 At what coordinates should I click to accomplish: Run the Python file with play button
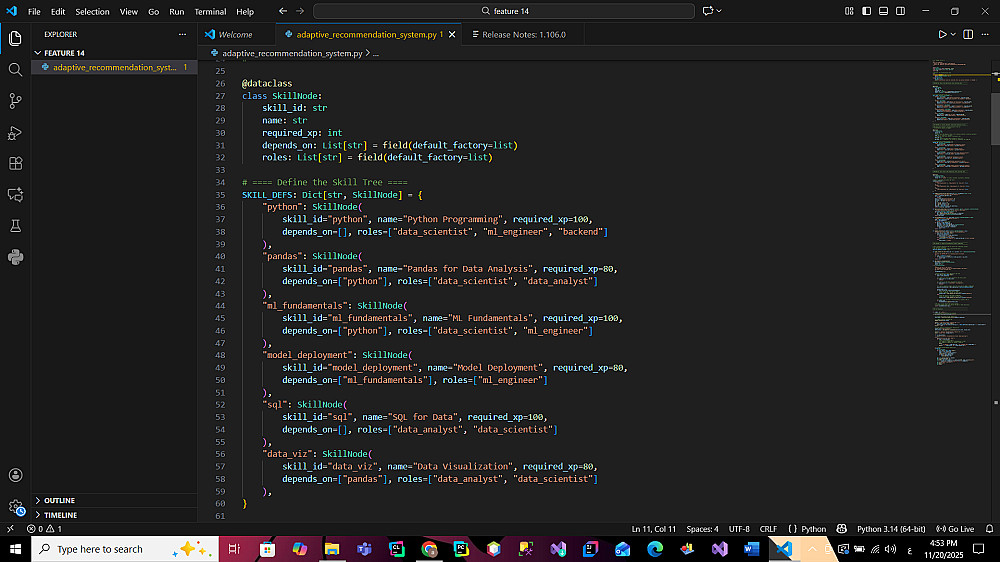tap(942, 34)
